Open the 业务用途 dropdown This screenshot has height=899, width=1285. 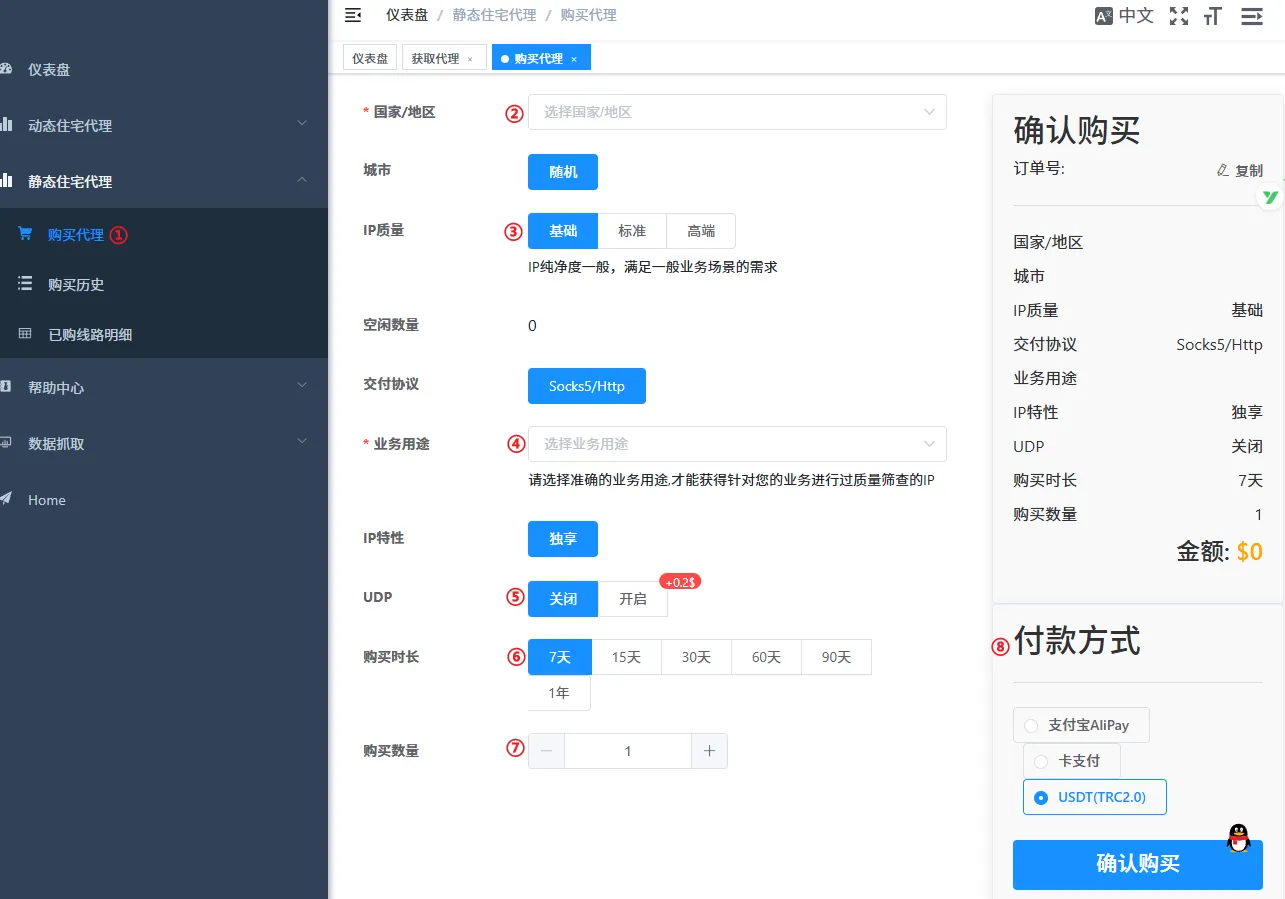(x=737, y=443)
